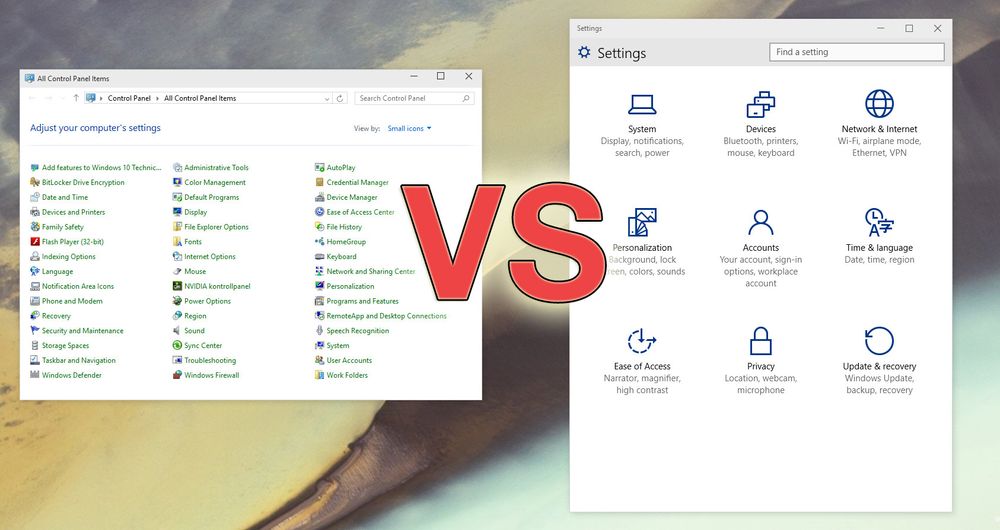Open File Explorer Options link
This screenshot has width=1000, height=530.
(x=216, y=227)
